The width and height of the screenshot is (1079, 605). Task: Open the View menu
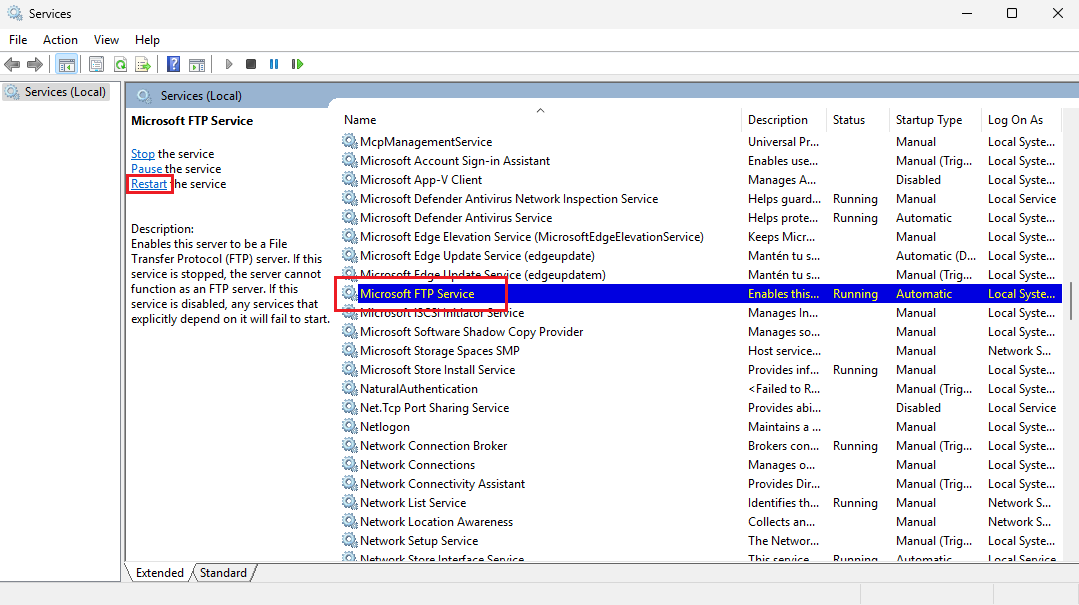tap(106, 40)
